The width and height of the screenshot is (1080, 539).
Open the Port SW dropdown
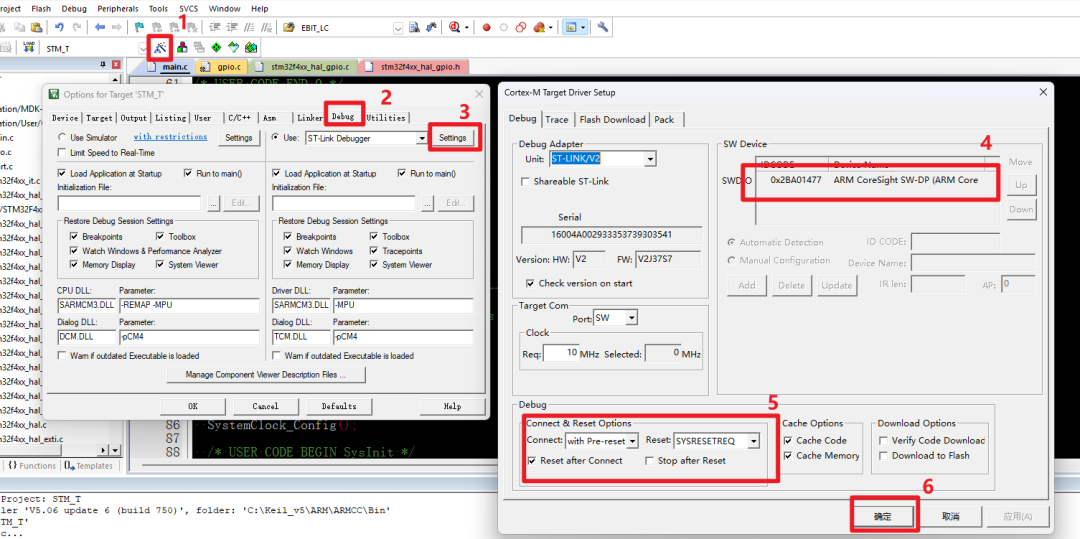pos(630,318)
